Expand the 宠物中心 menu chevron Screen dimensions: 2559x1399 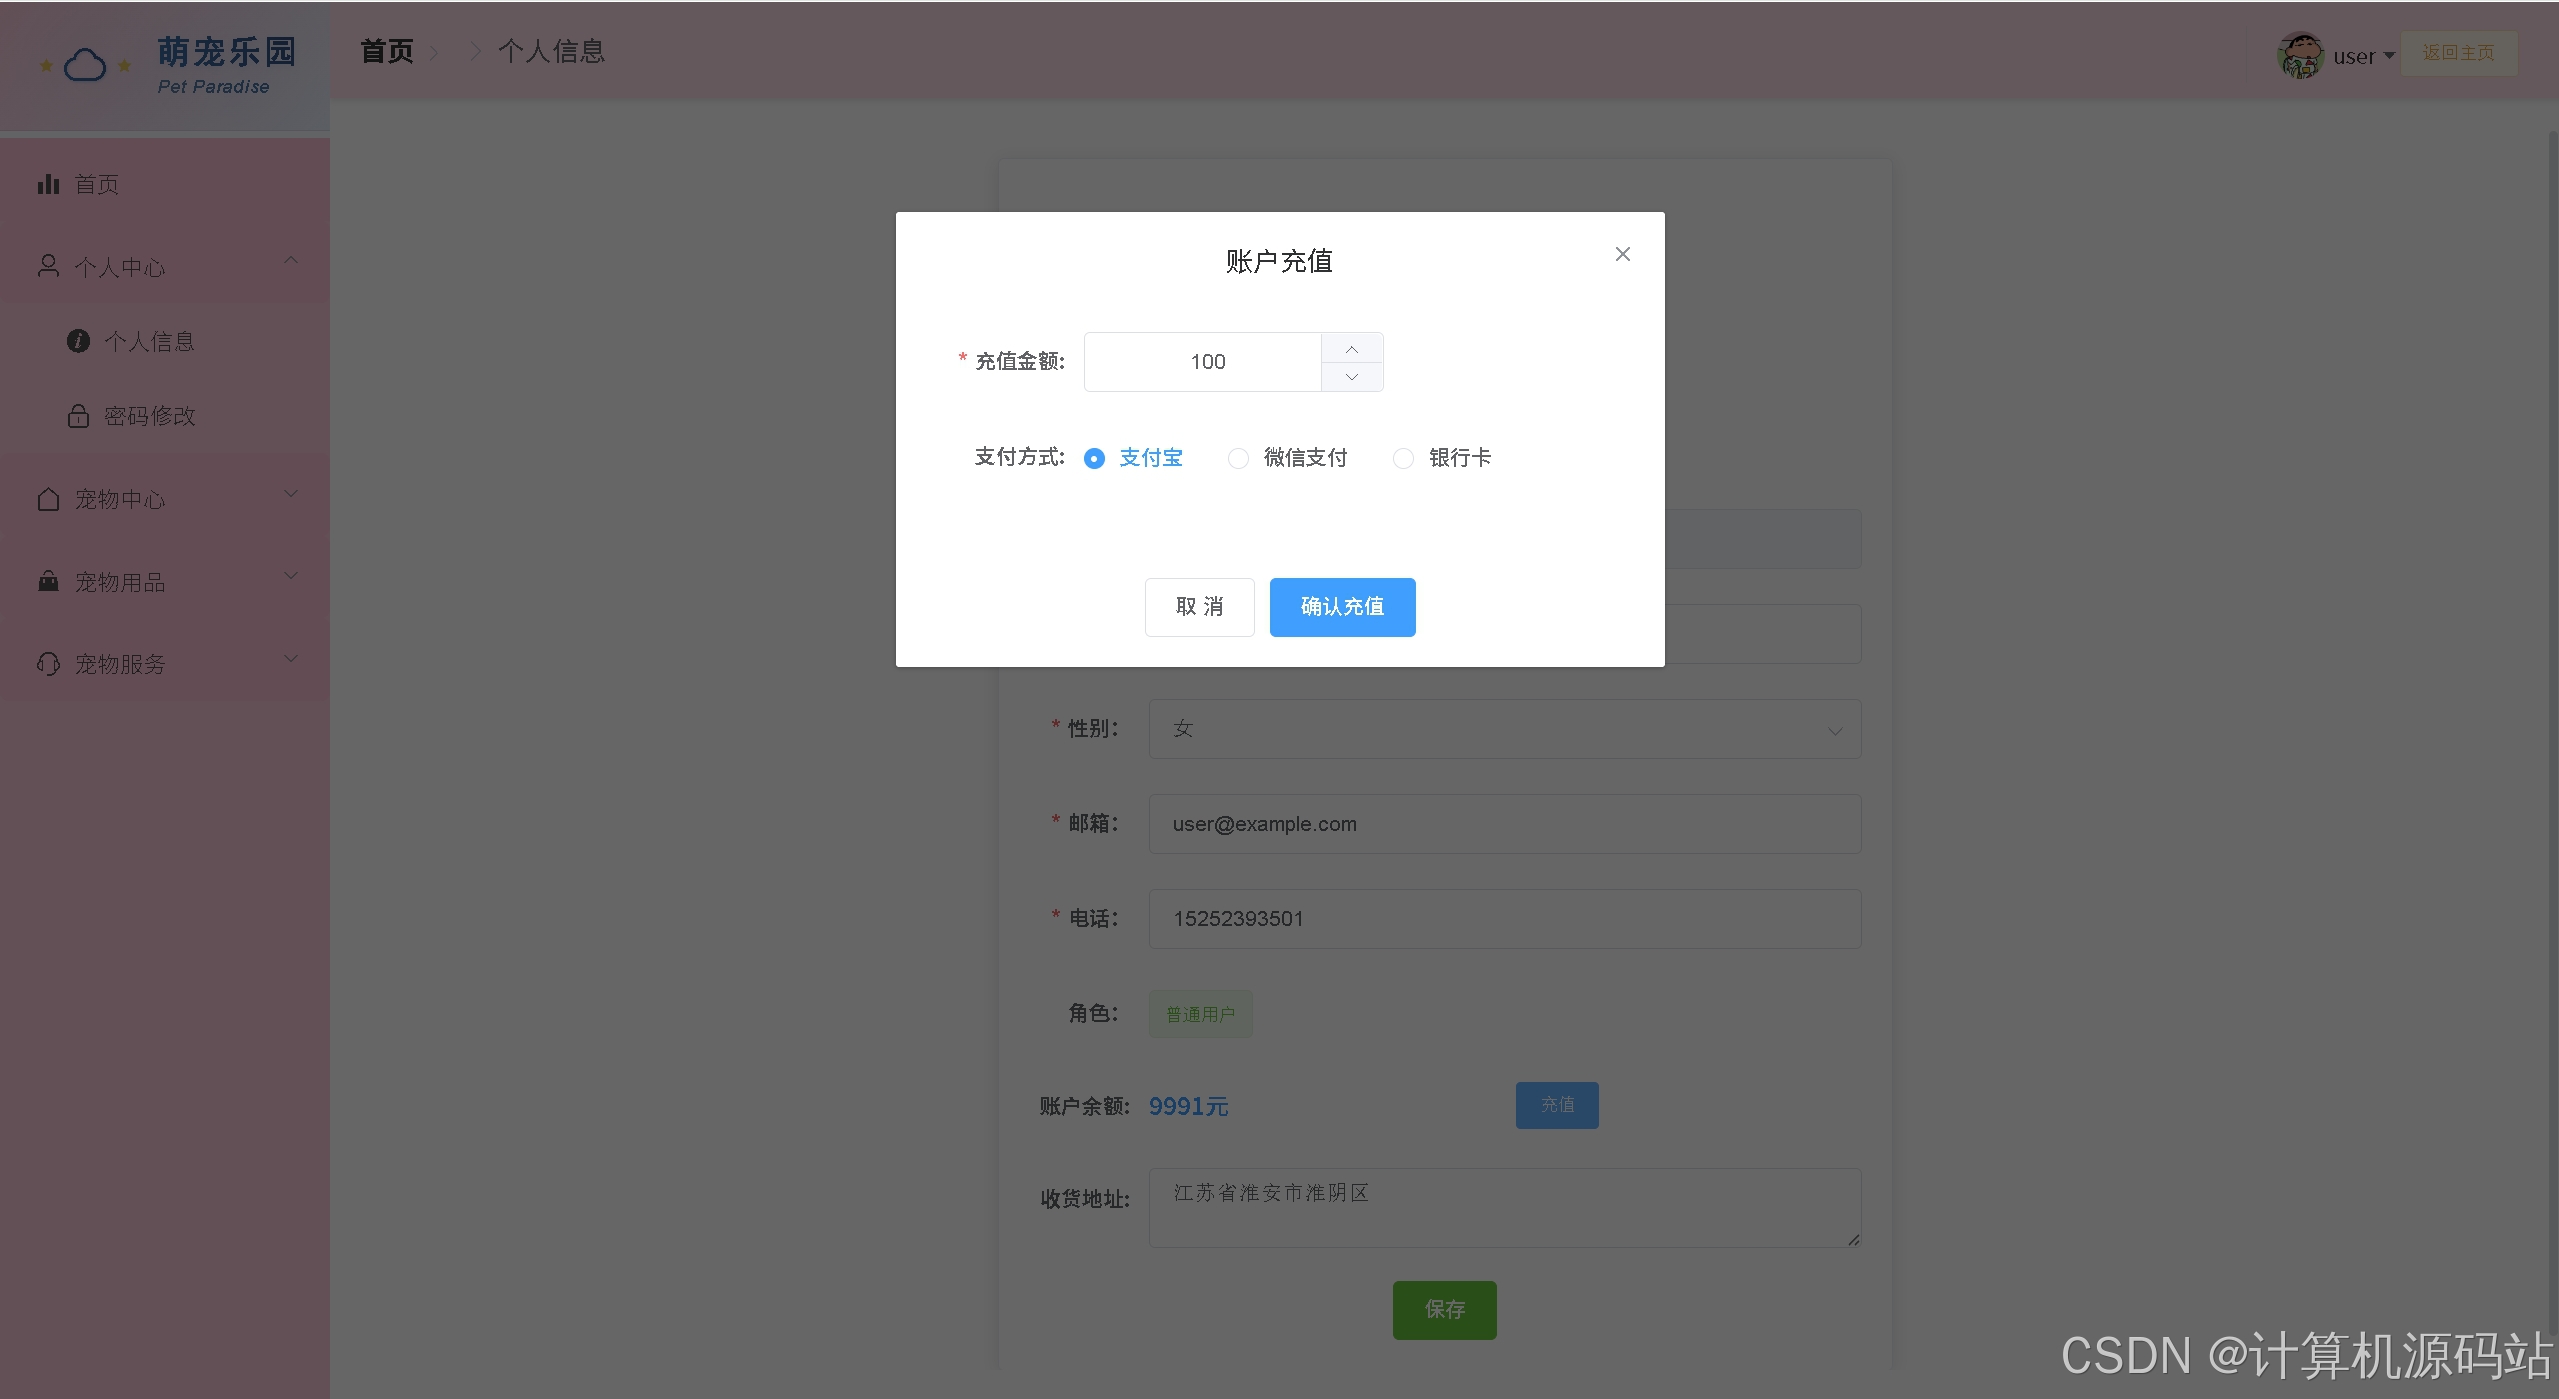(291, 494)
